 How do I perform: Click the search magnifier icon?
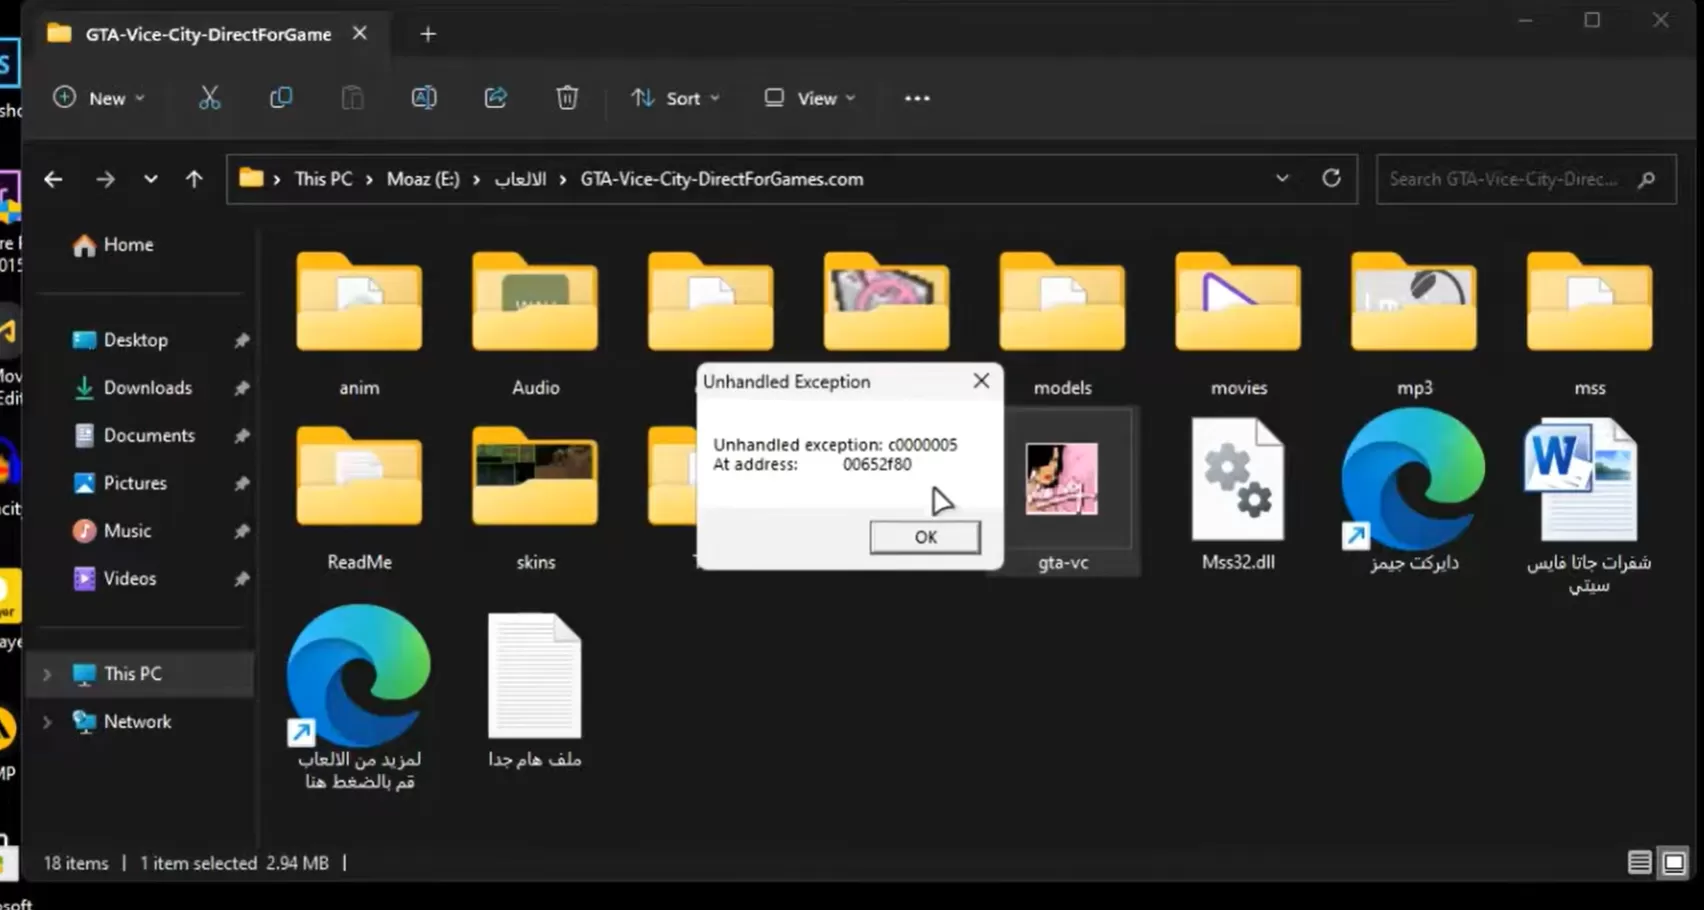pyautogui.click(x=1646, y=179)
